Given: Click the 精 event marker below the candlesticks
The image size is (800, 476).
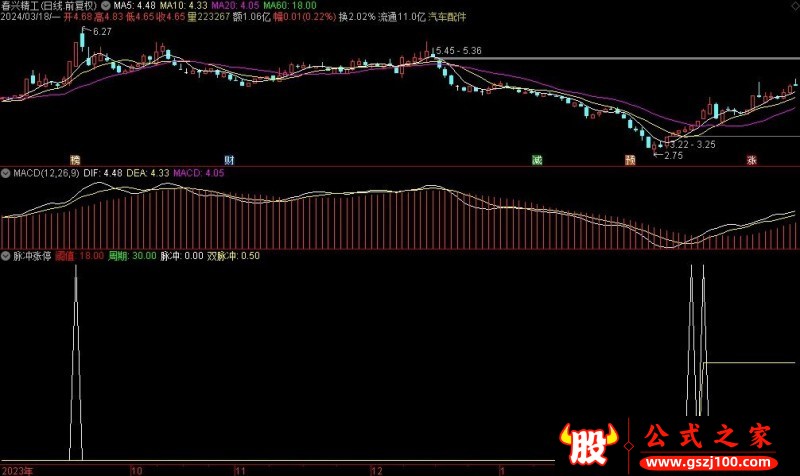Looking at the screenshot, I should click(x=75, y=160).
